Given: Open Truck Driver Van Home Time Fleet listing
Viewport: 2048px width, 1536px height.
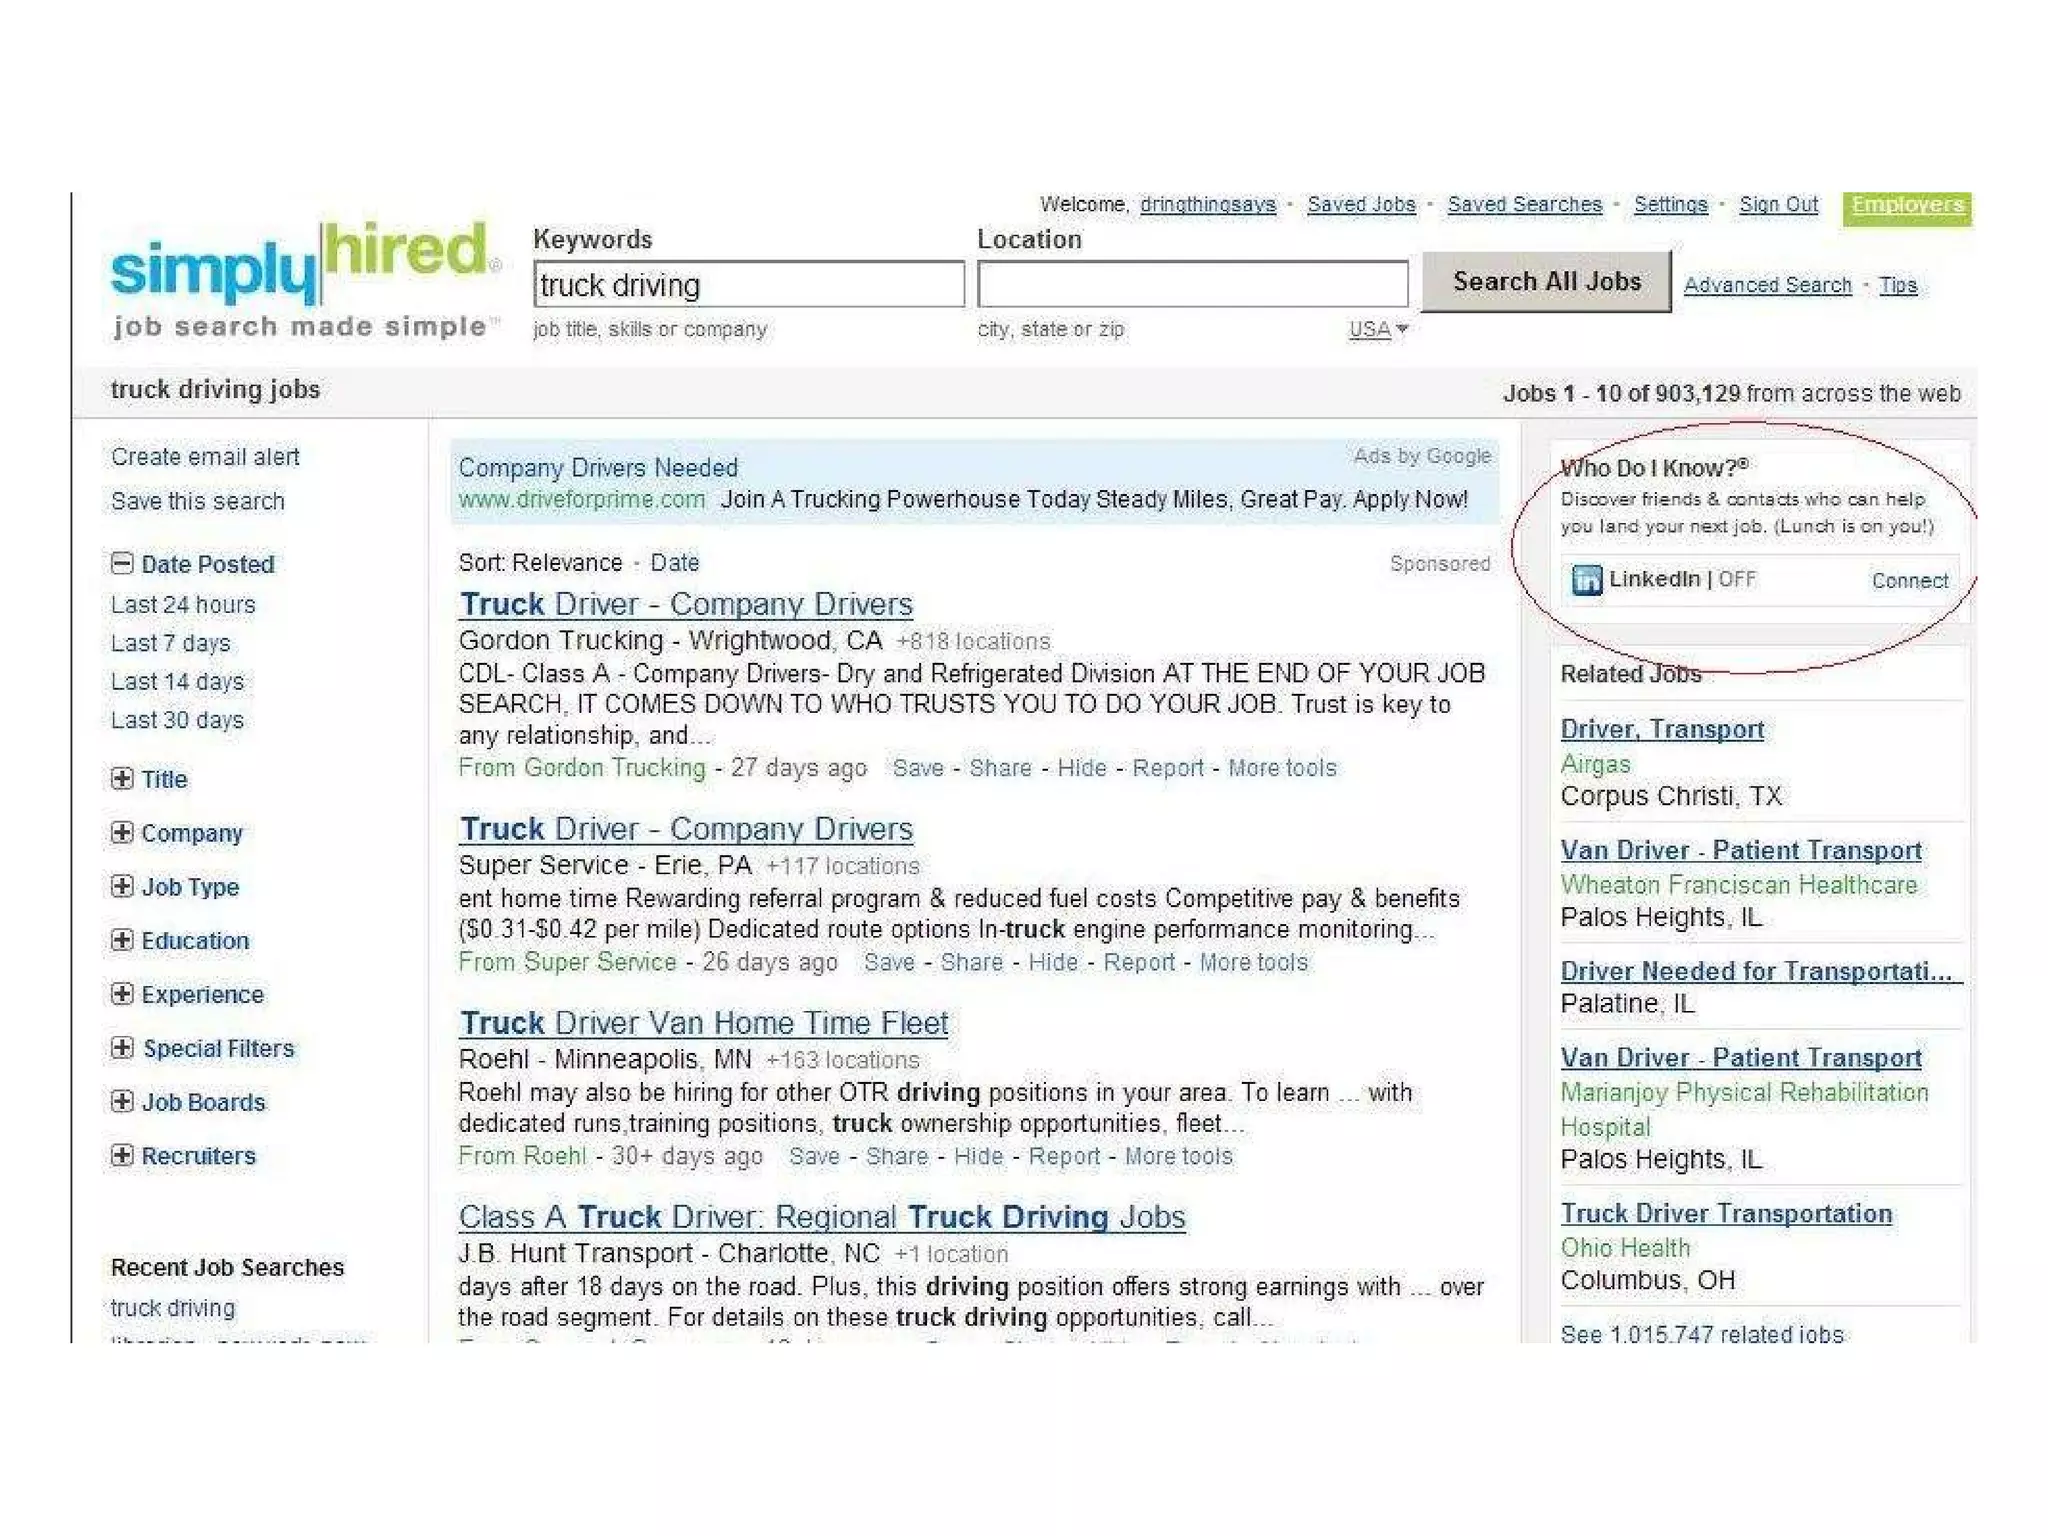Looking at the screenshot, I should pyautogui.click(x=703, y=1023).
